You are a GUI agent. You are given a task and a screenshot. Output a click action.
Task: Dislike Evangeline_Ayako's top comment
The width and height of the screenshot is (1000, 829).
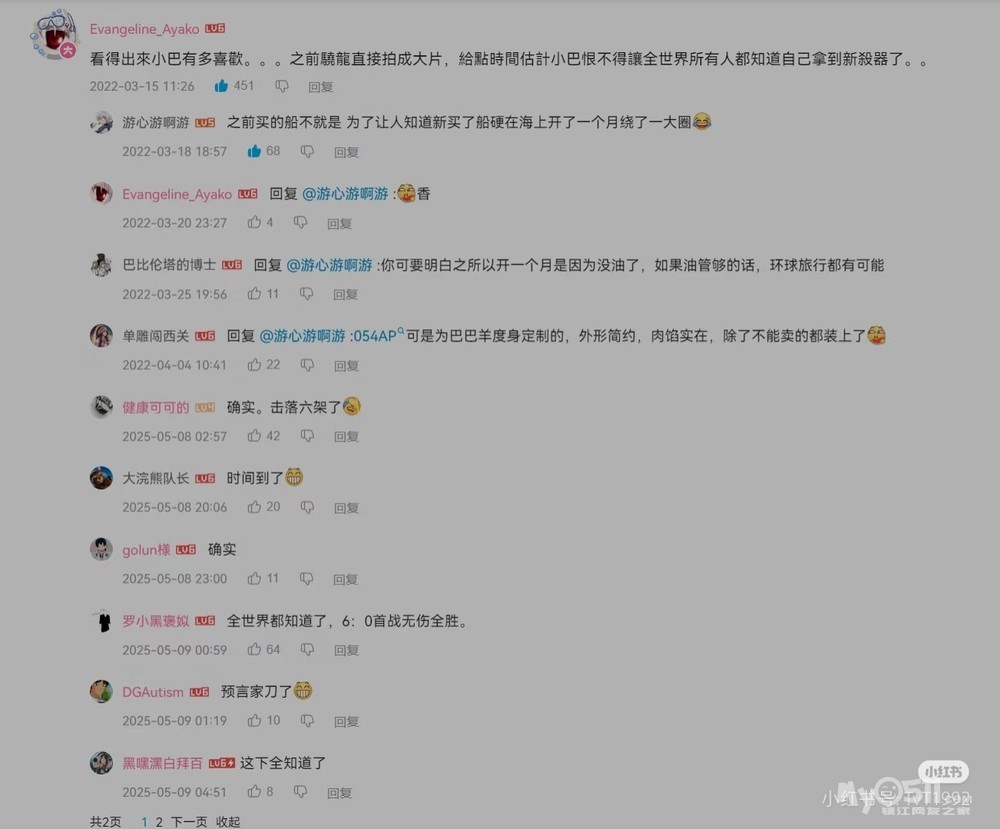tap(282, 86)
